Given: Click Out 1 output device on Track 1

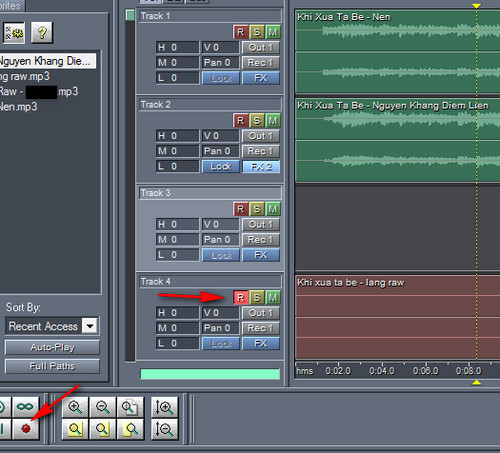Looking at the screenshot, I should pos(261,47).
